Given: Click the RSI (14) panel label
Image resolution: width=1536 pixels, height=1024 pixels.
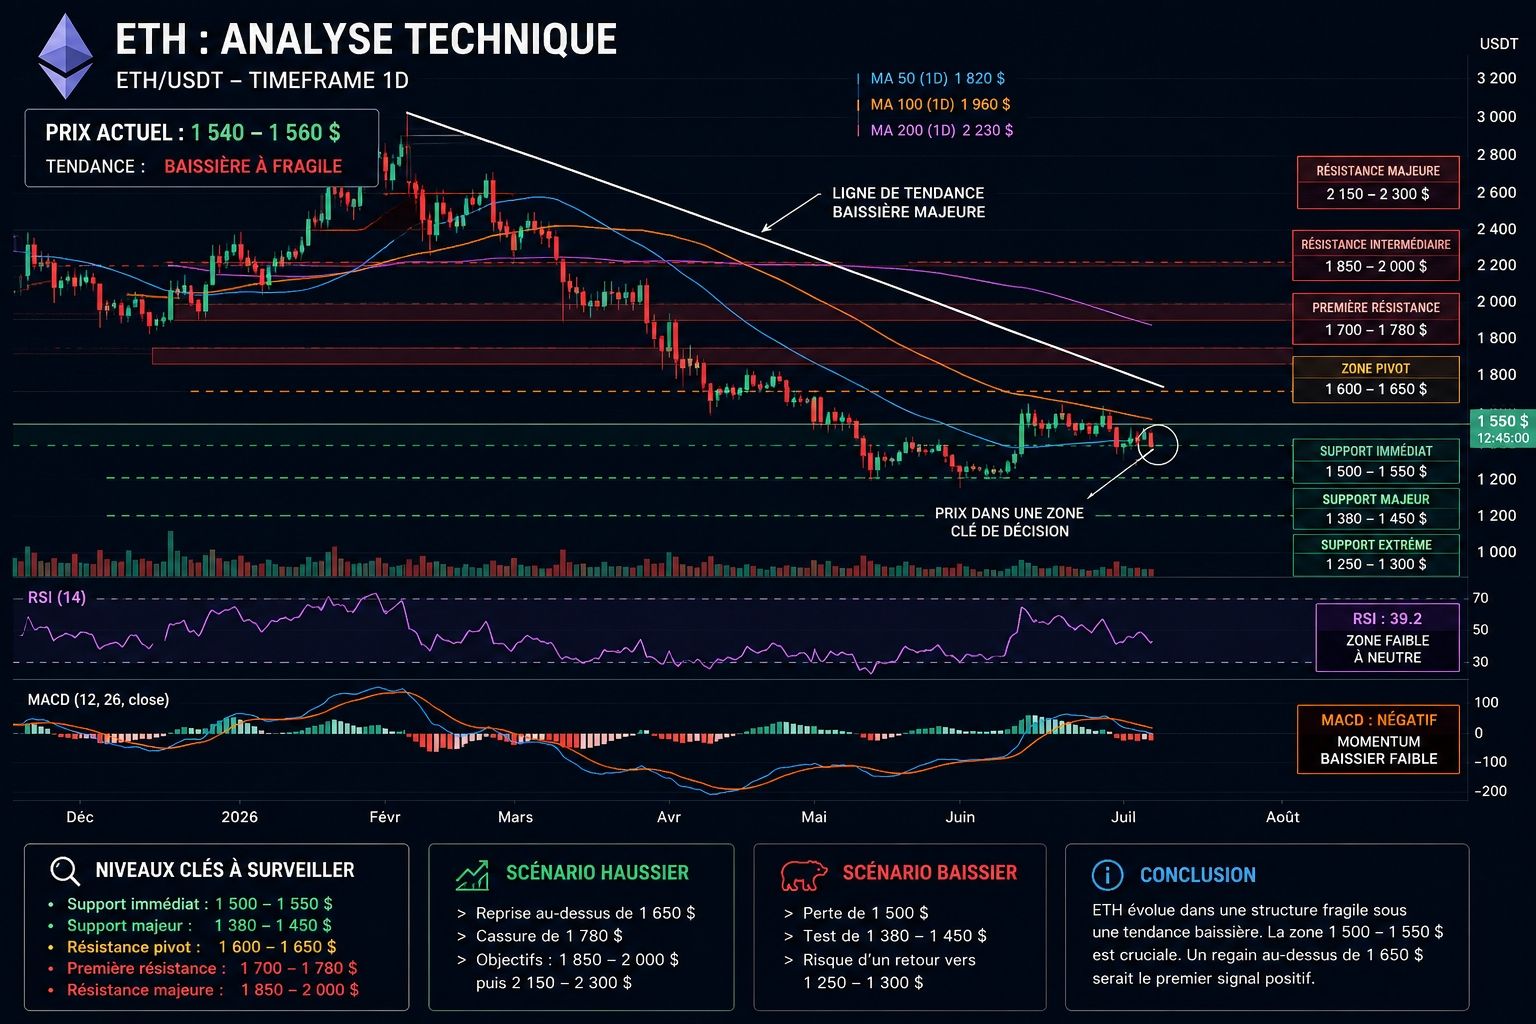Looking at the screenshot, I should (57, 598).
